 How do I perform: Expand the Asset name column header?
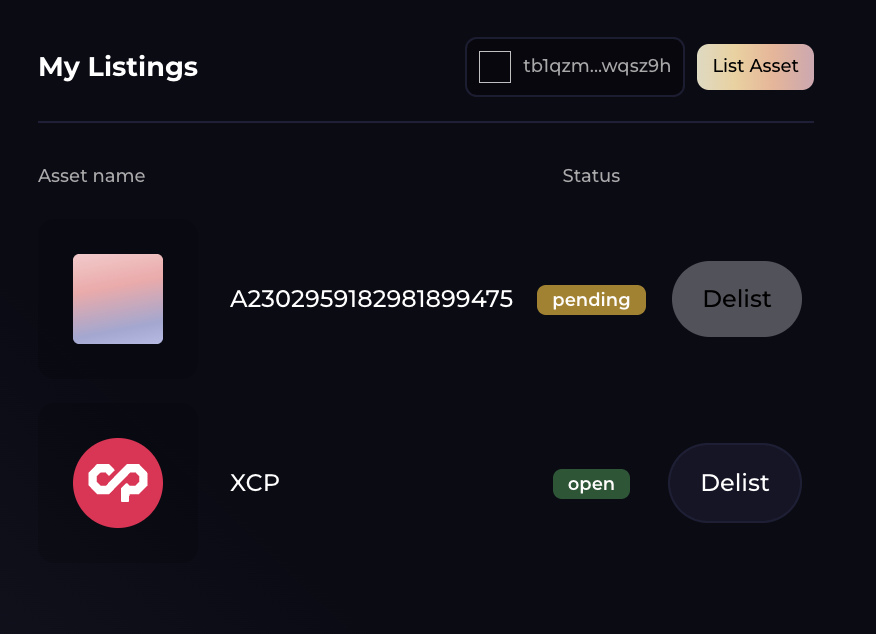click(91, 175)
